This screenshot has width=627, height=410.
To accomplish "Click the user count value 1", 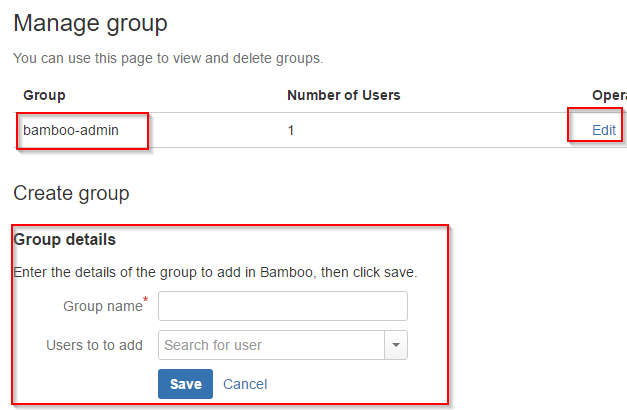I will [x=291, y=130].
